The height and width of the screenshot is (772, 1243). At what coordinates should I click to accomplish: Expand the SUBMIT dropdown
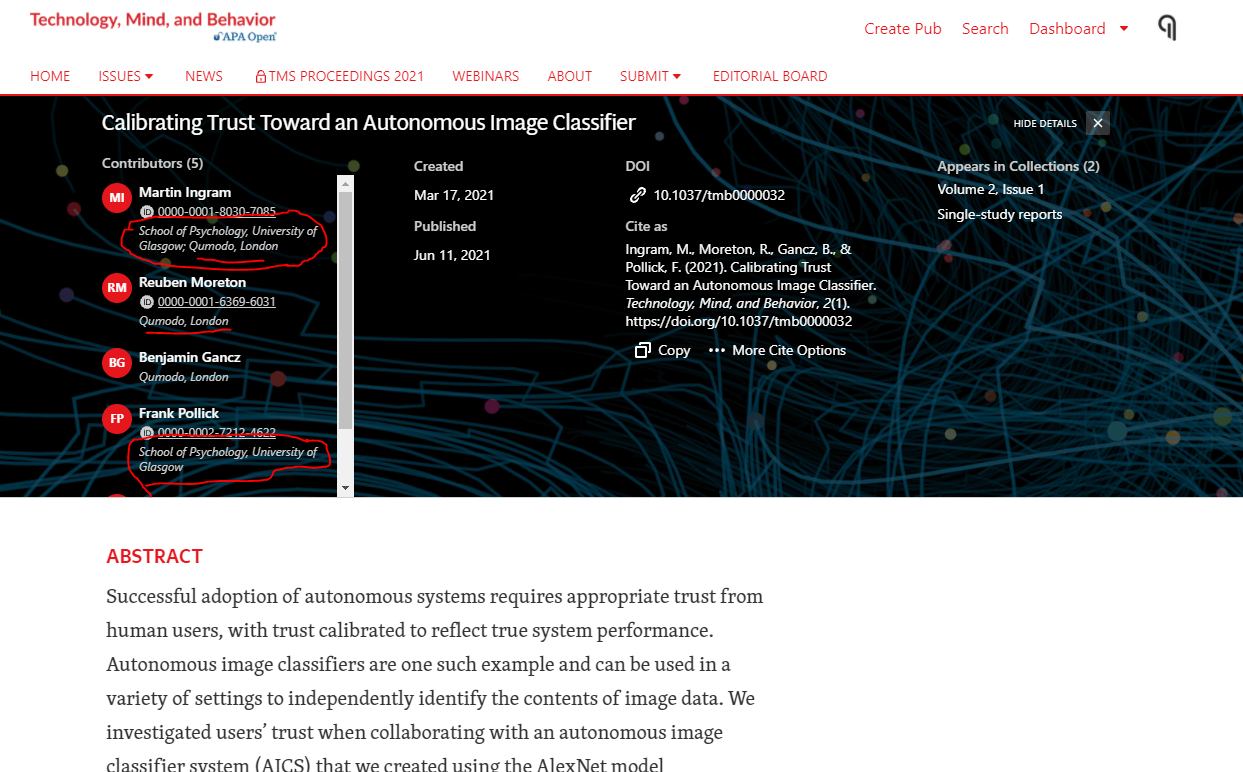click(650, 75)
